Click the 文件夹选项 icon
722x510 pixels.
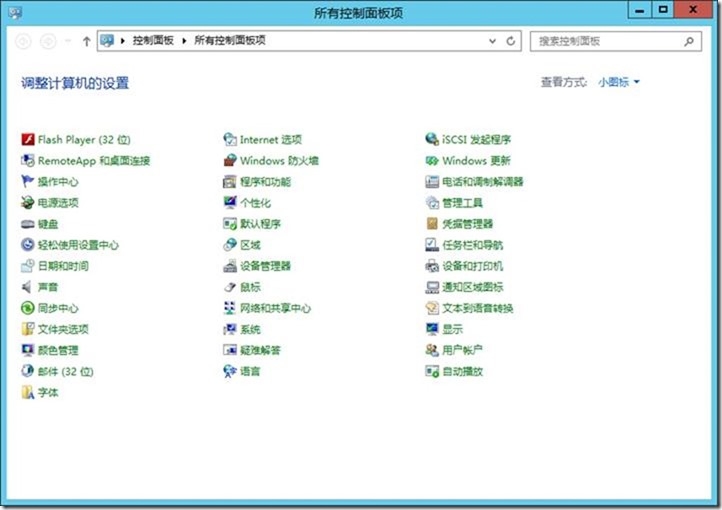(28, 329)
